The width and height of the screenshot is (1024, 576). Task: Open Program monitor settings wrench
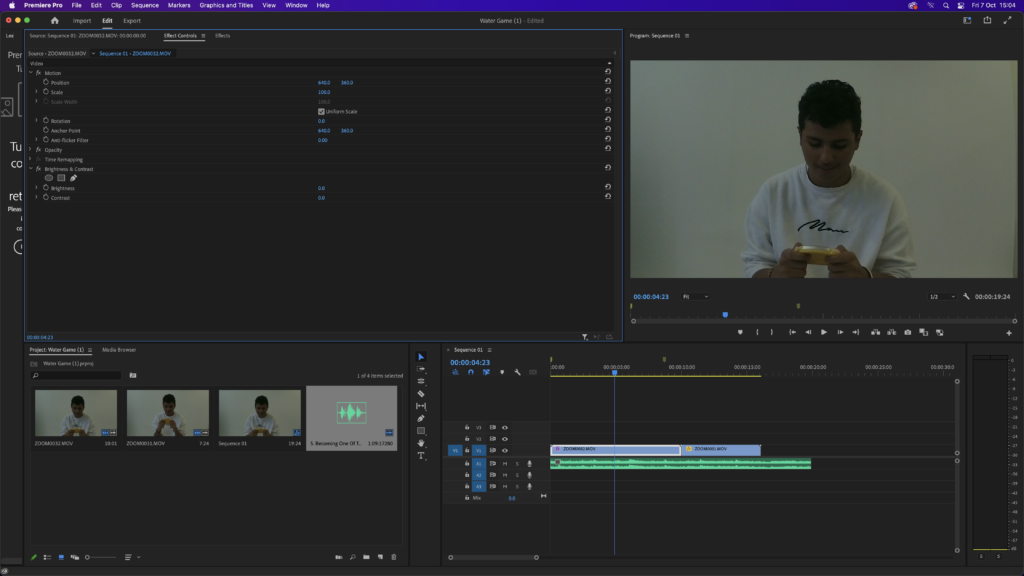pos(967,296)
